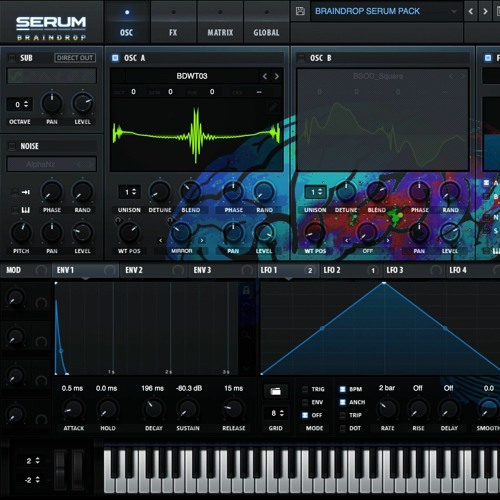Switch to the OSC tab
This screenshot has height=500, width=500.
click(127, 22)
